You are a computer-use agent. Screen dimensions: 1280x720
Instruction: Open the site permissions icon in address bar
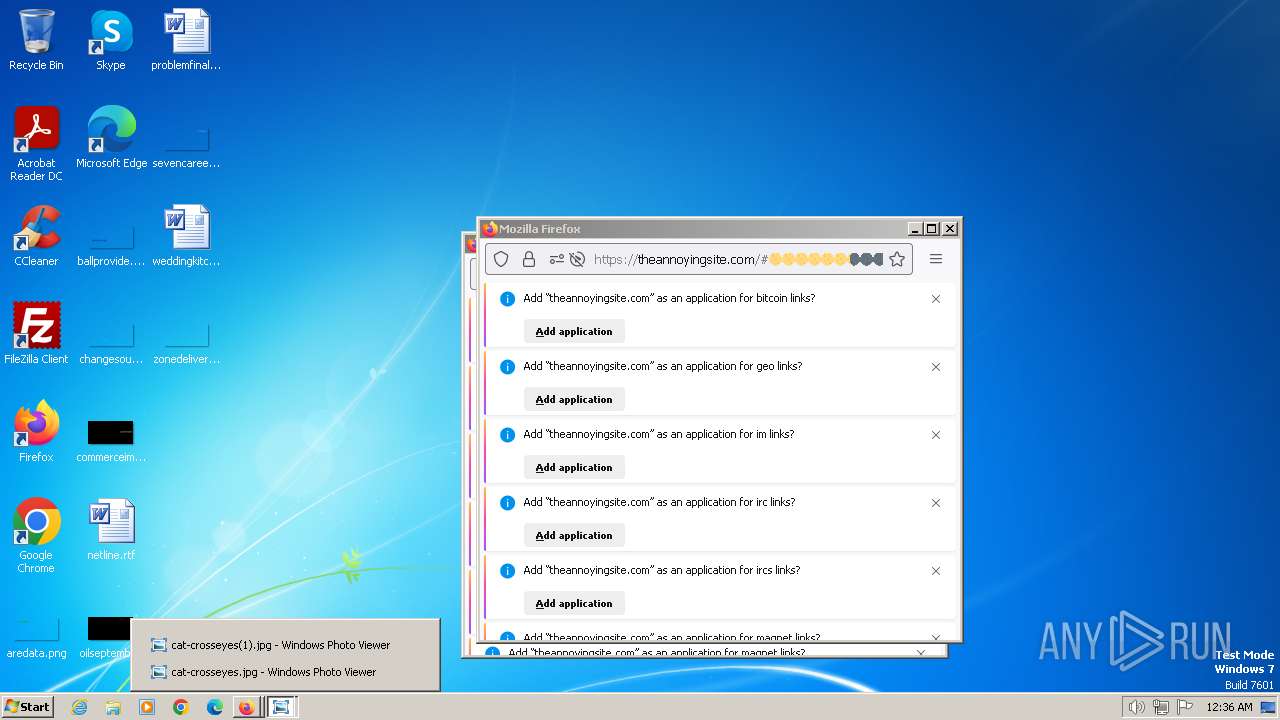[557, 259]
